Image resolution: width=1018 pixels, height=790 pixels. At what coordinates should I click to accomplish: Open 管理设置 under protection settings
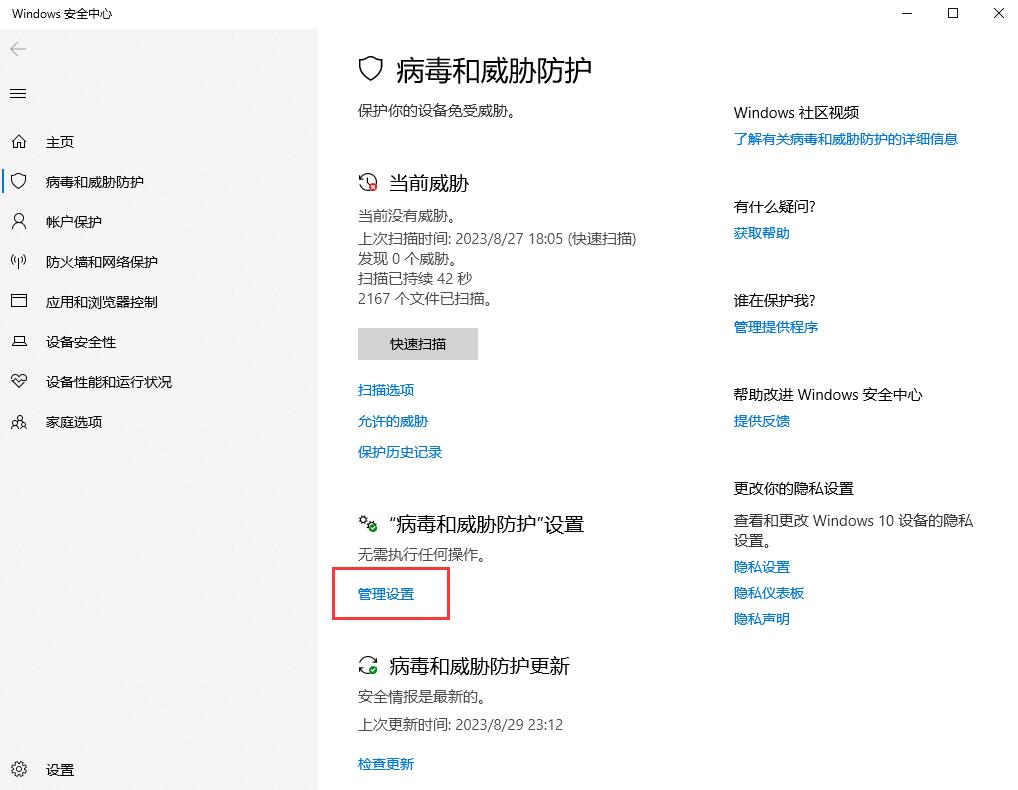[x=386, y=594]
